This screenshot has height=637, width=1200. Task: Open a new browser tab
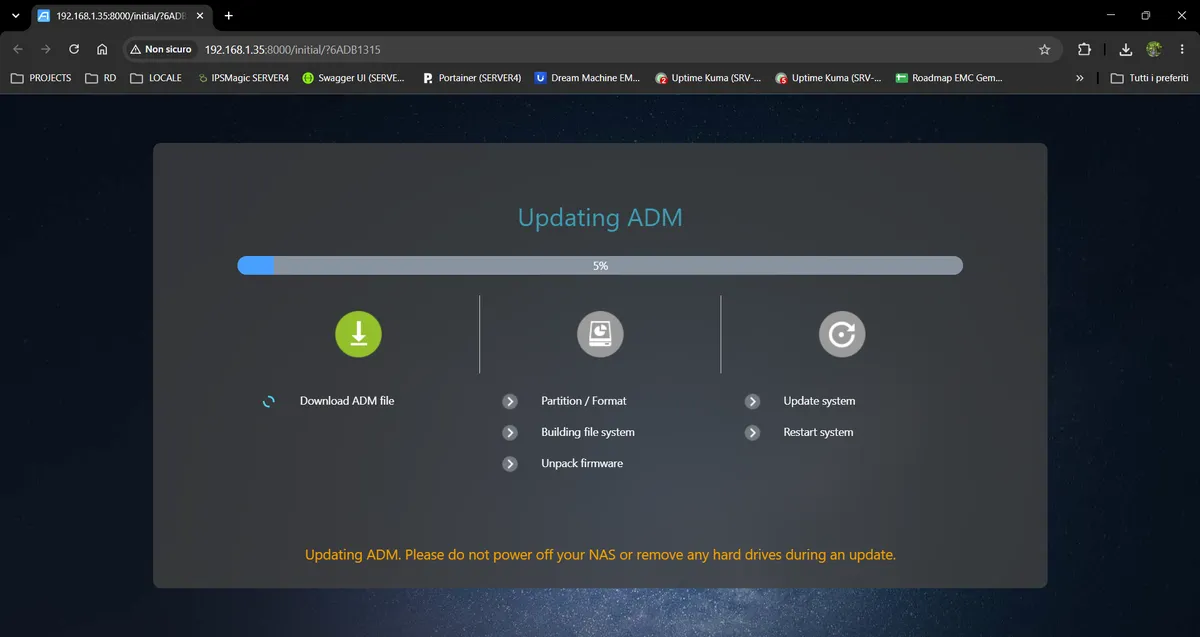(x=229, y=16)
